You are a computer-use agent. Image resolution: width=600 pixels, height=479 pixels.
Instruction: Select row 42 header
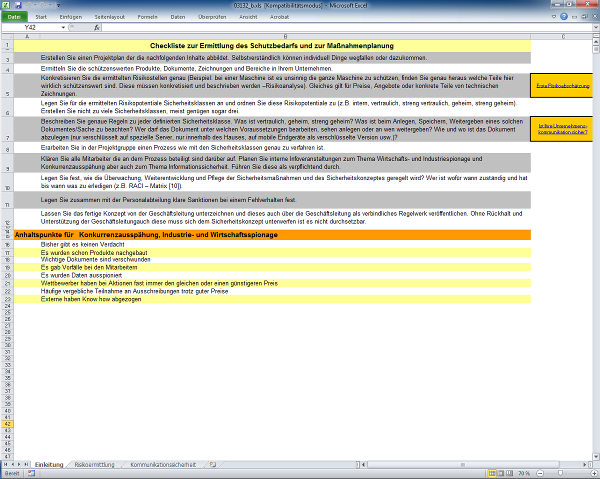(x=5, y=424)
